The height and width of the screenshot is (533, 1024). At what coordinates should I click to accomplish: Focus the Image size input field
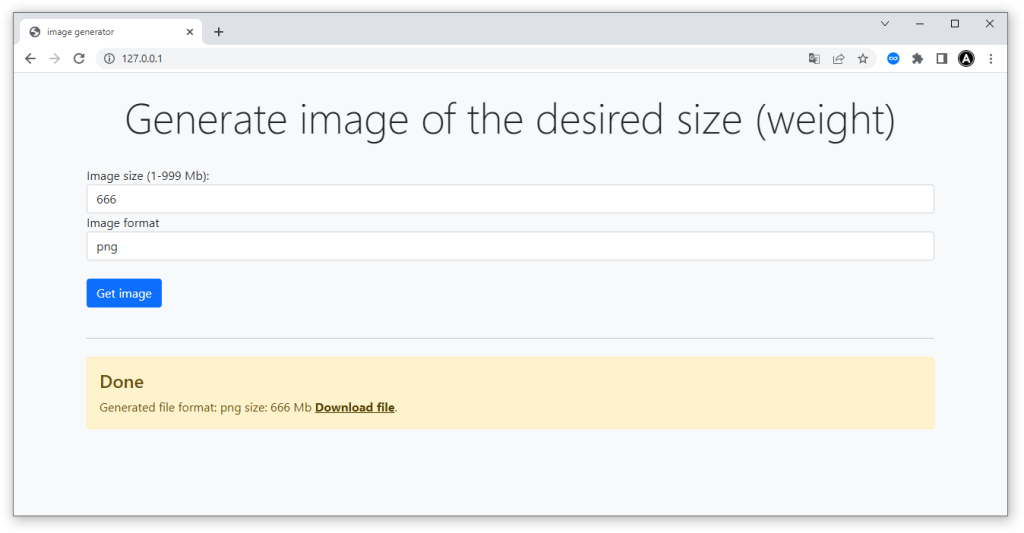click(510, 199)
